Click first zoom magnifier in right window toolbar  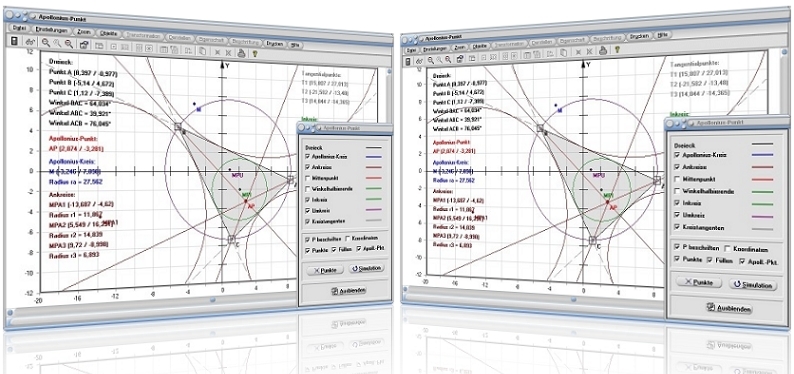pos(431,60)
